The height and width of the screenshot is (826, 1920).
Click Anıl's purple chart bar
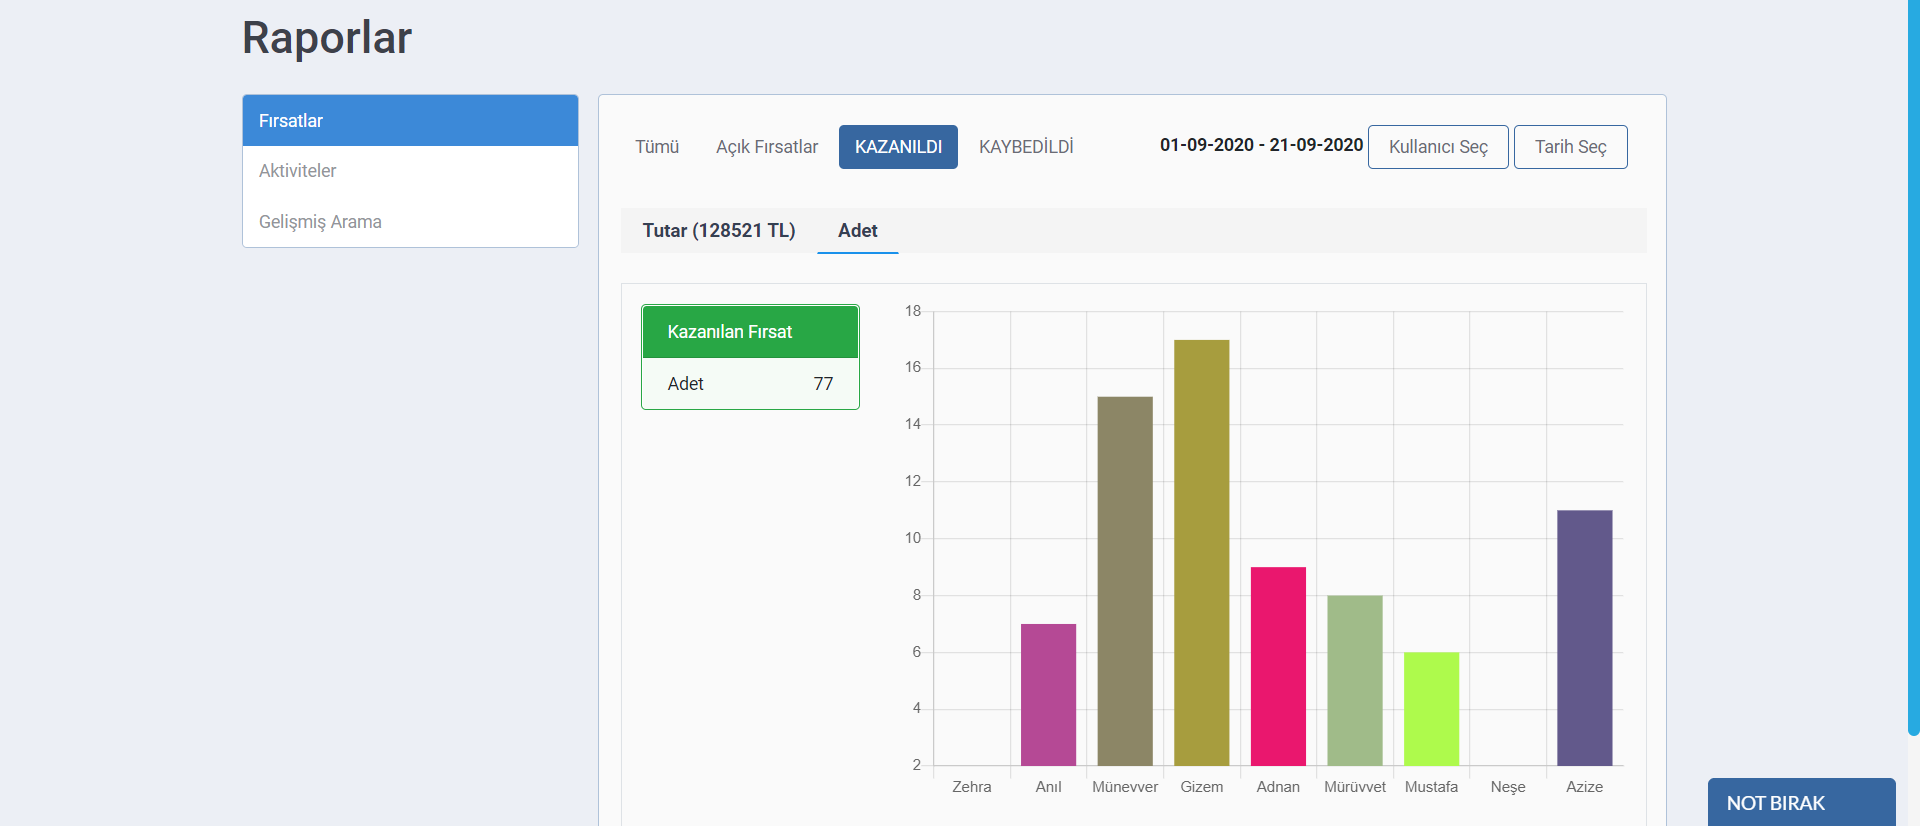pyautogui.click(x=1048, y=695)
